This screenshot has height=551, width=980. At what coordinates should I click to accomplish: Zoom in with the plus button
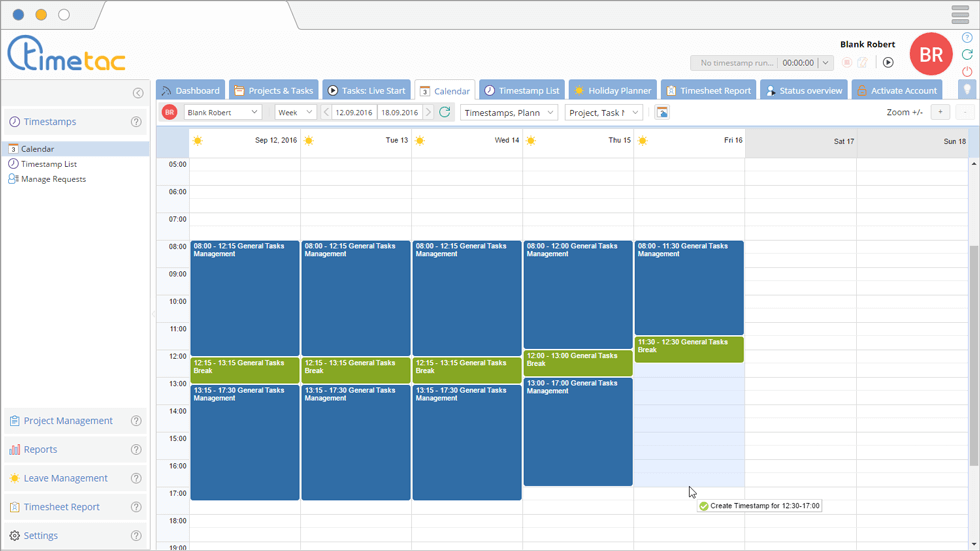(x=940, y=112)
